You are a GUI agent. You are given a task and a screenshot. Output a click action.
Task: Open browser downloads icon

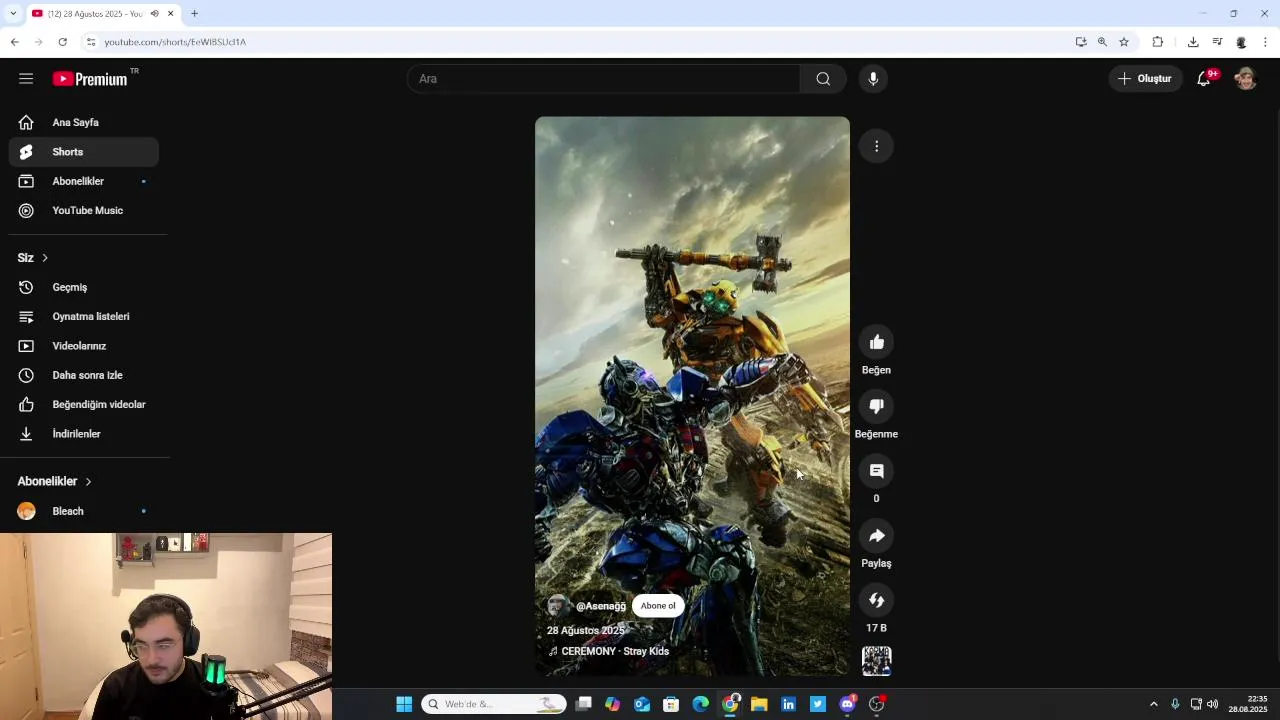pyautogui.click(x=1193, y=42)
